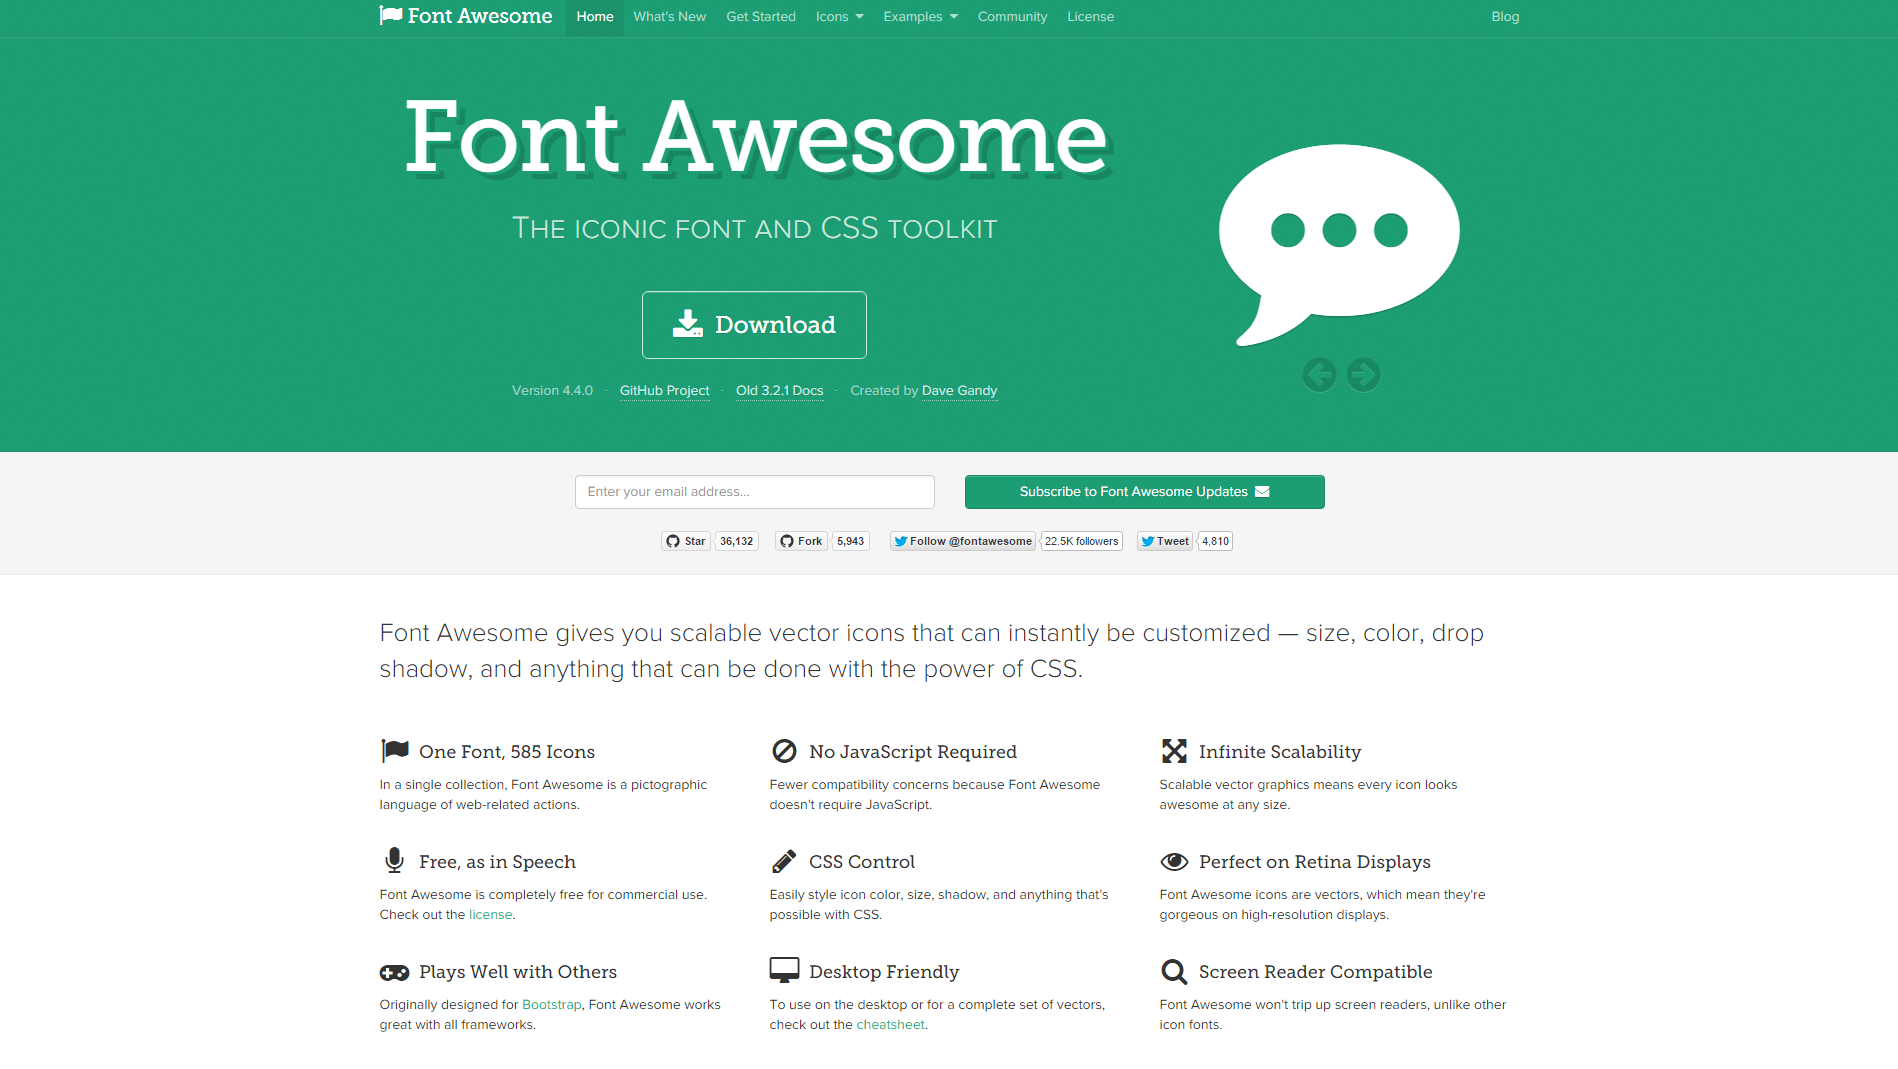Click the Plays Well with Others heading

point(518,972)
